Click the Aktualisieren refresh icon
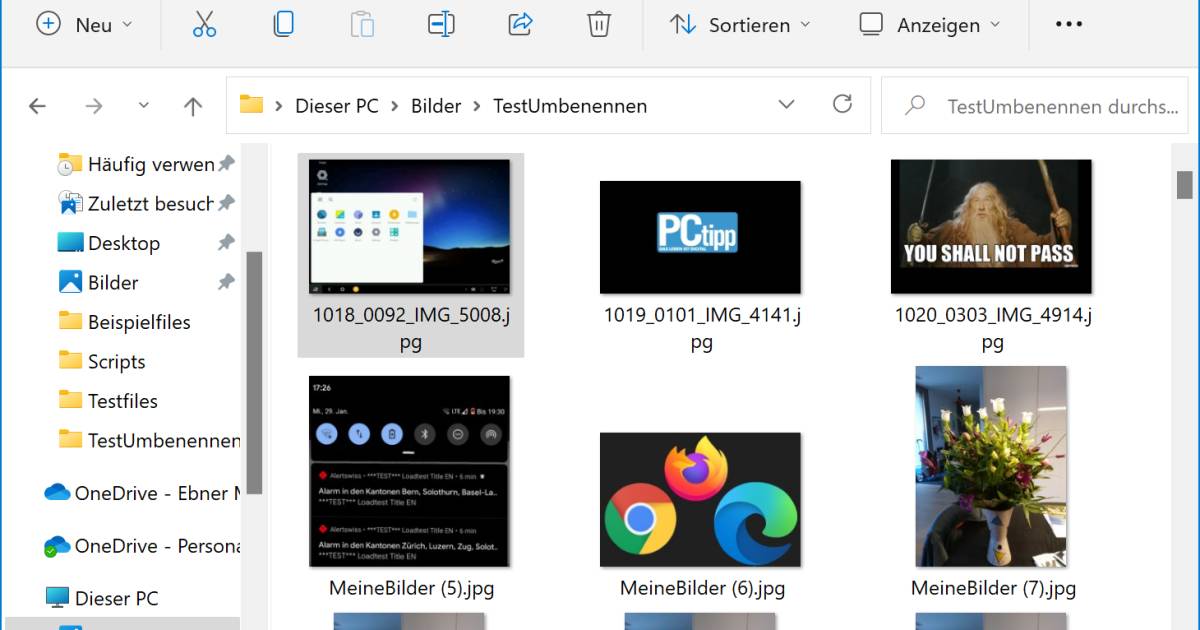1200x630 pixels. point(843,104)
